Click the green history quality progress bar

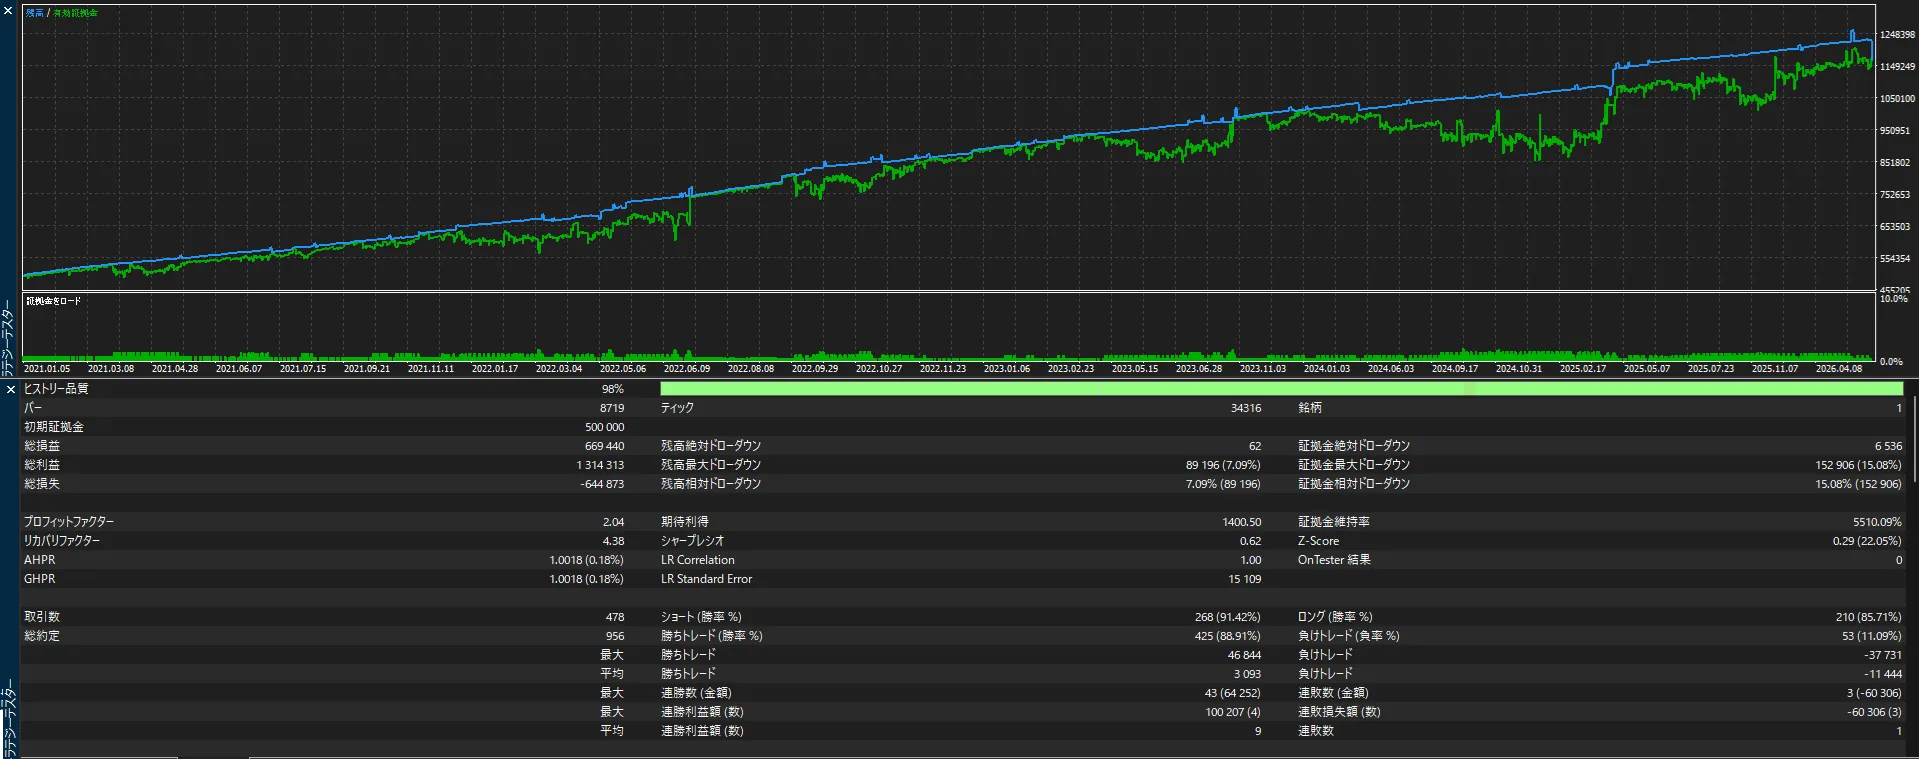pyautogui.click(x=1281, y=389)
